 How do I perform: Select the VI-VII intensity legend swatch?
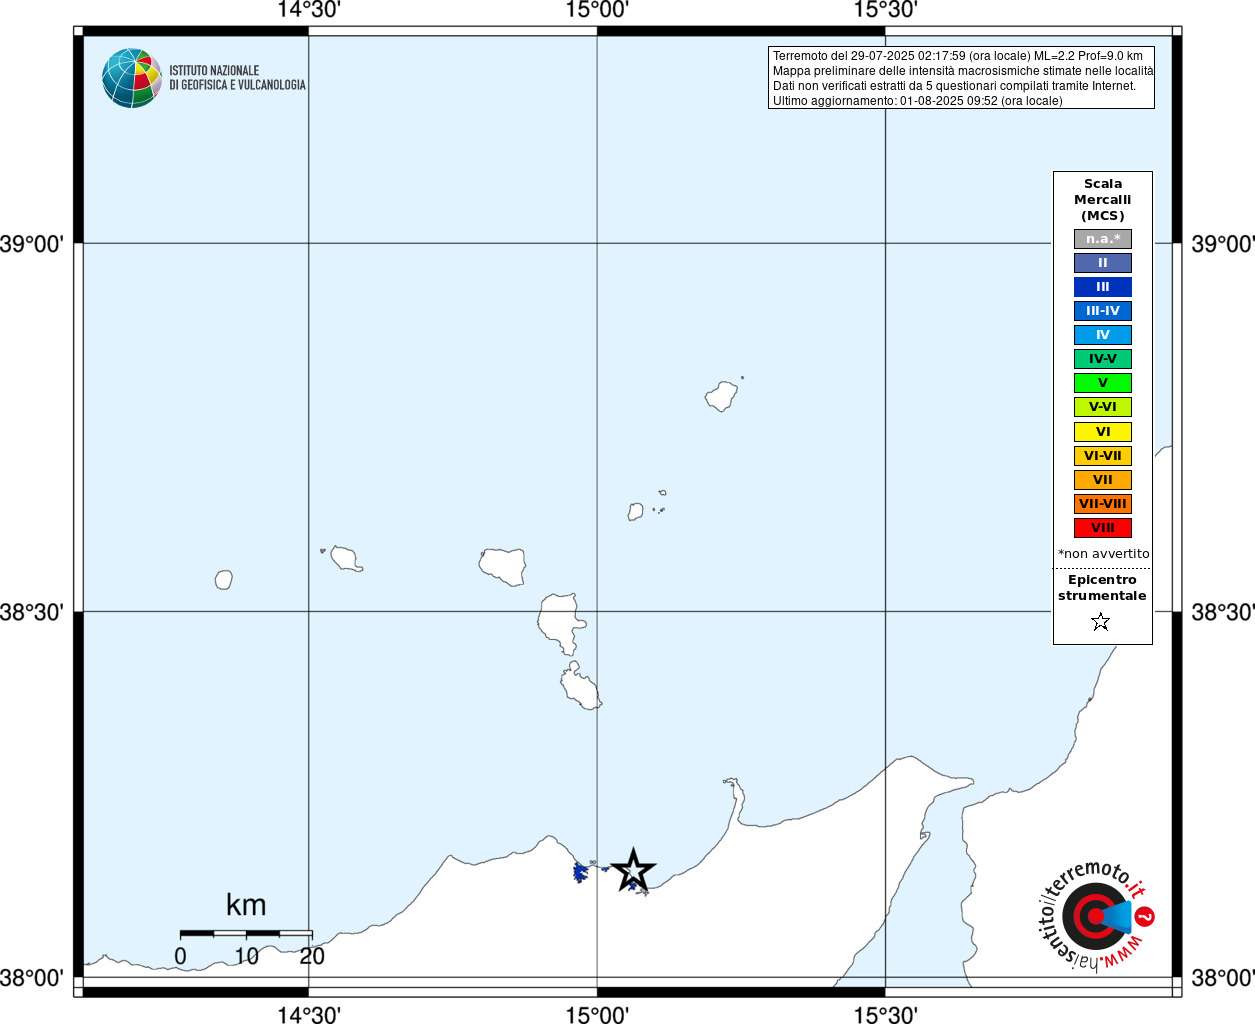click(x=1103, y=456)
